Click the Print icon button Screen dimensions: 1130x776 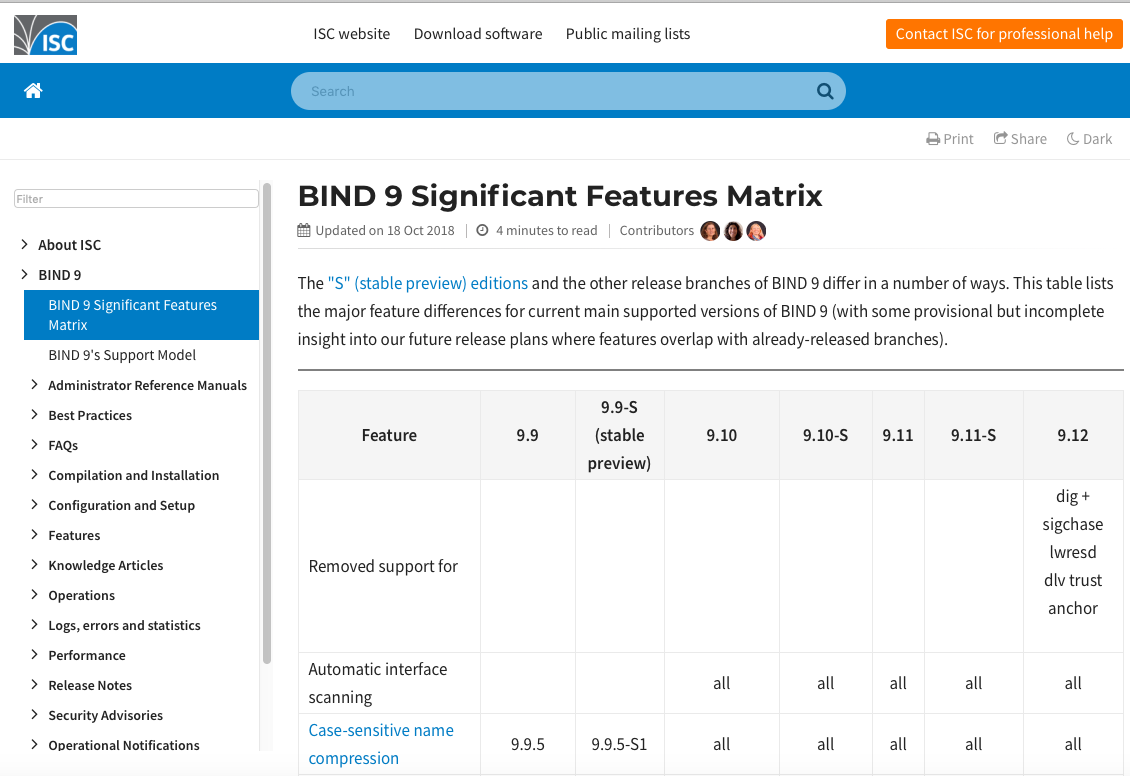click(949, 139)
